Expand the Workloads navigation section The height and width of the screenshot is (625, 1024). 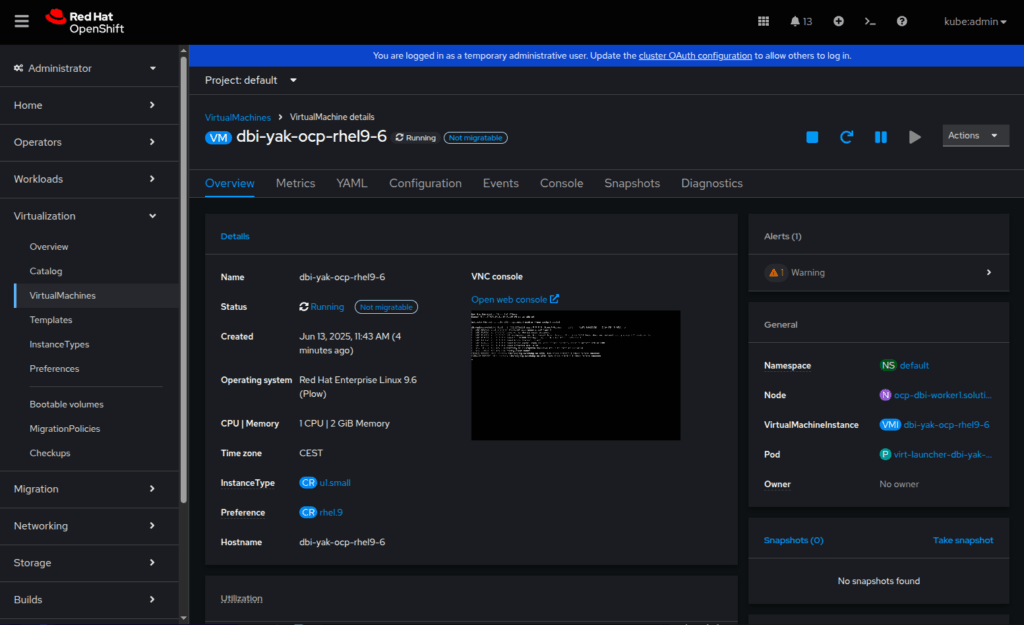[89, 179]
